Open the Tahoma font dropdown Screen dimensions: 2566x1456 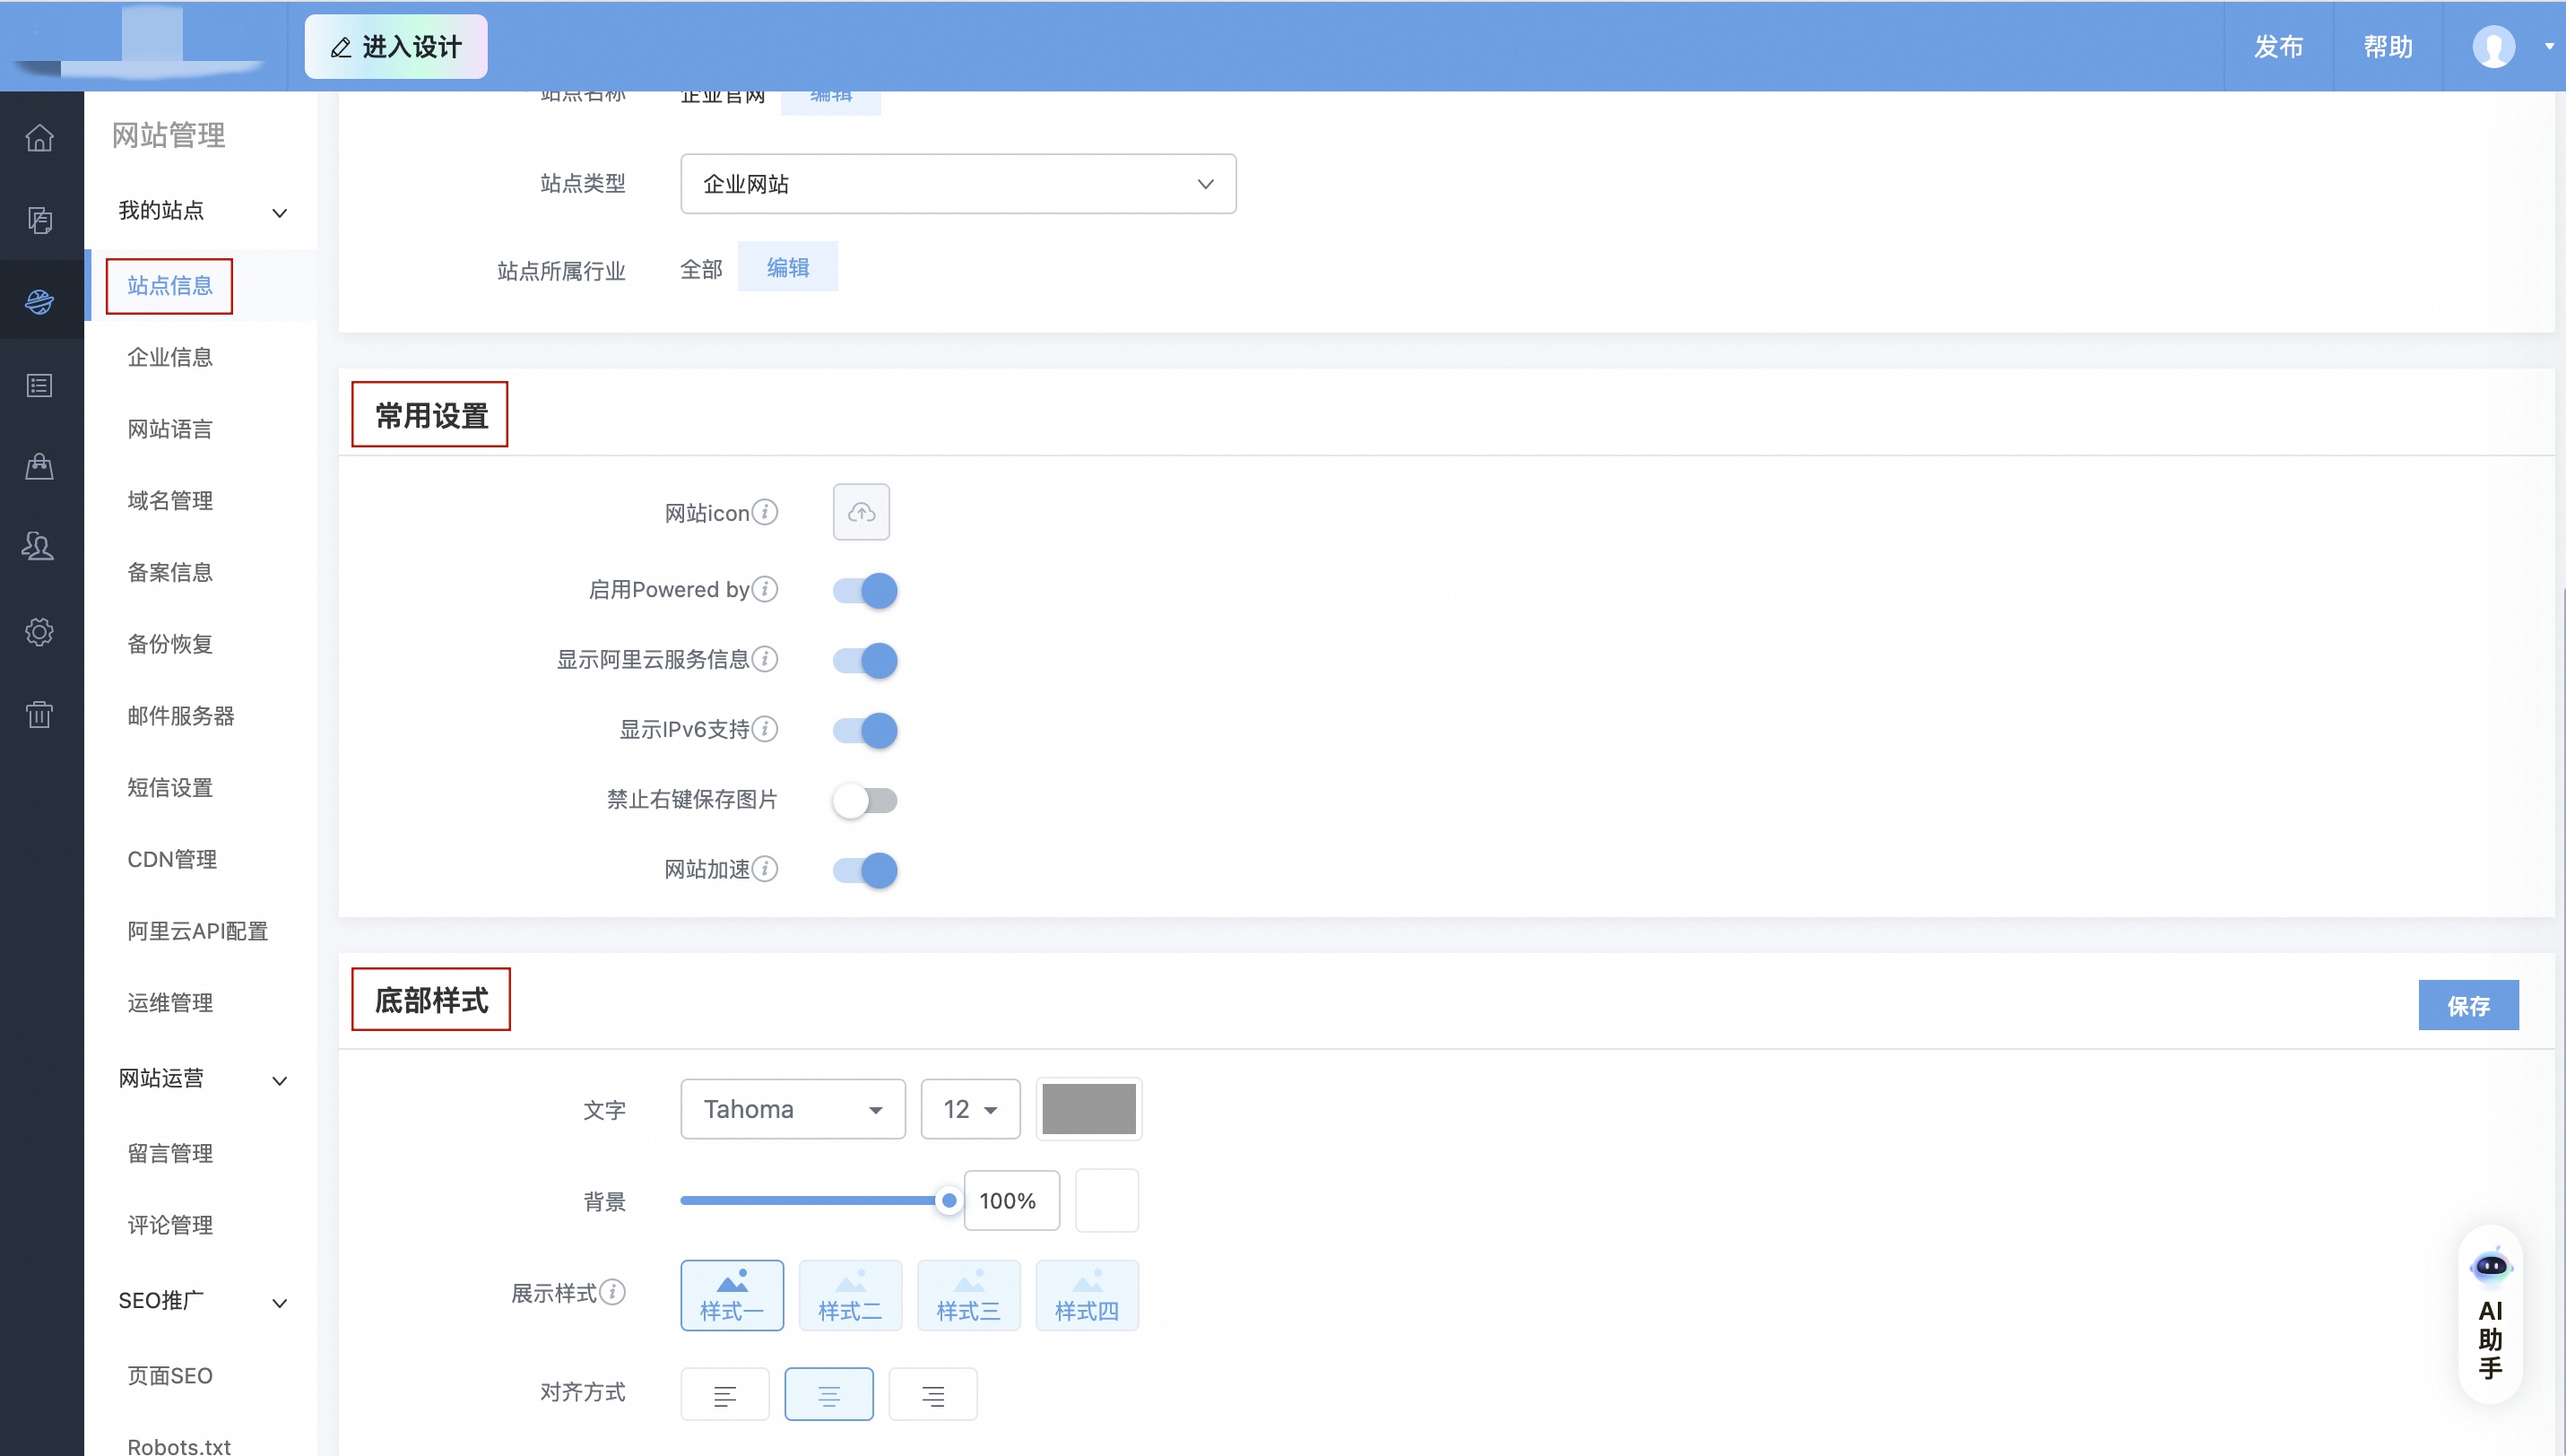pyautogui.click(x=792, y=1109)
